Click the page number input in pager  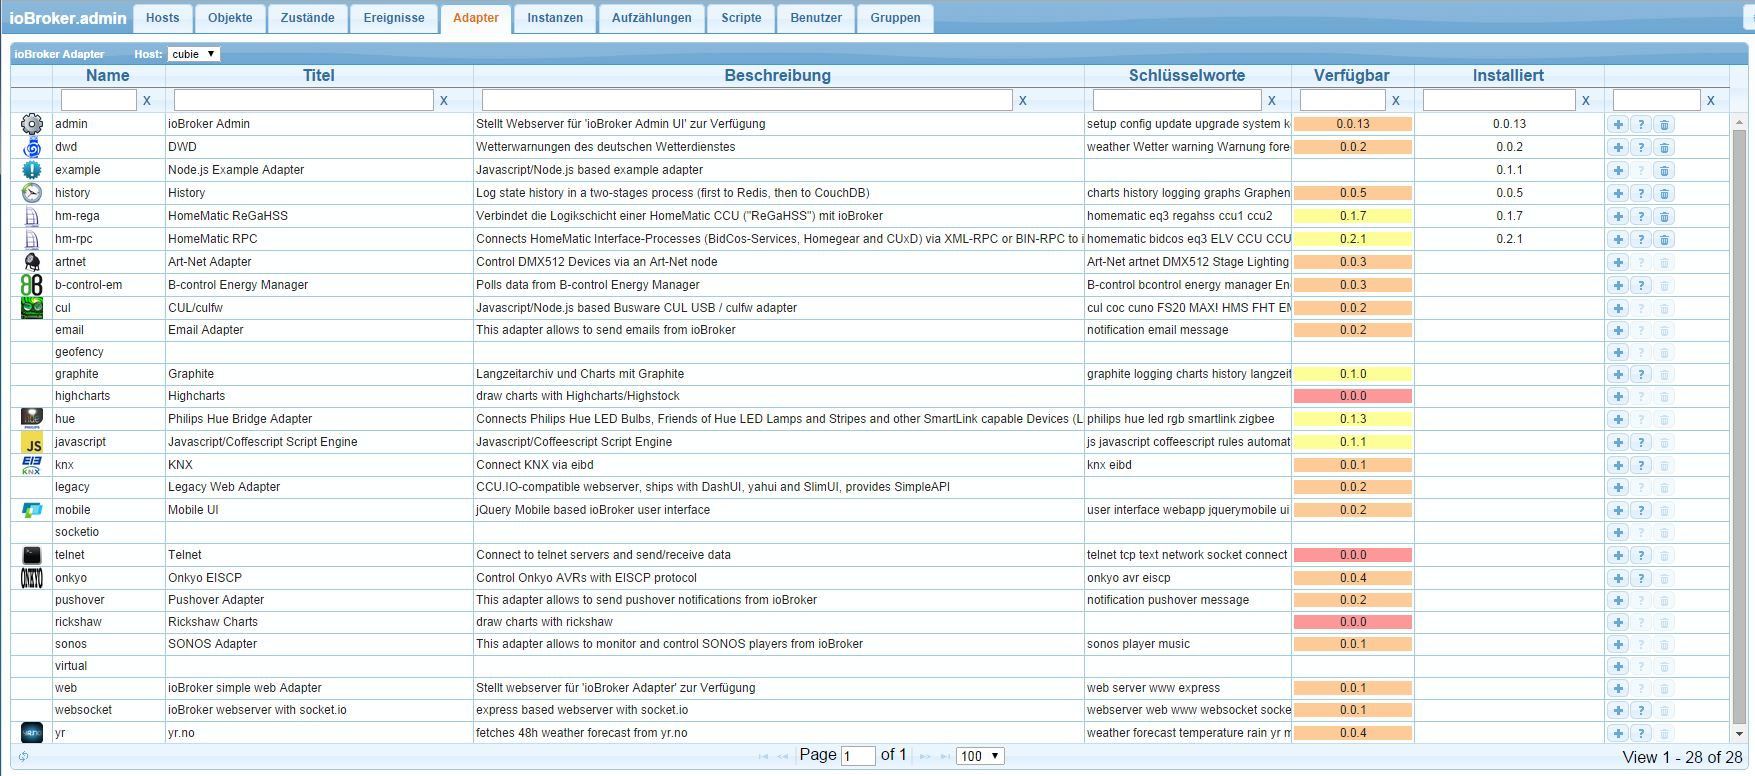click(858, 756)
